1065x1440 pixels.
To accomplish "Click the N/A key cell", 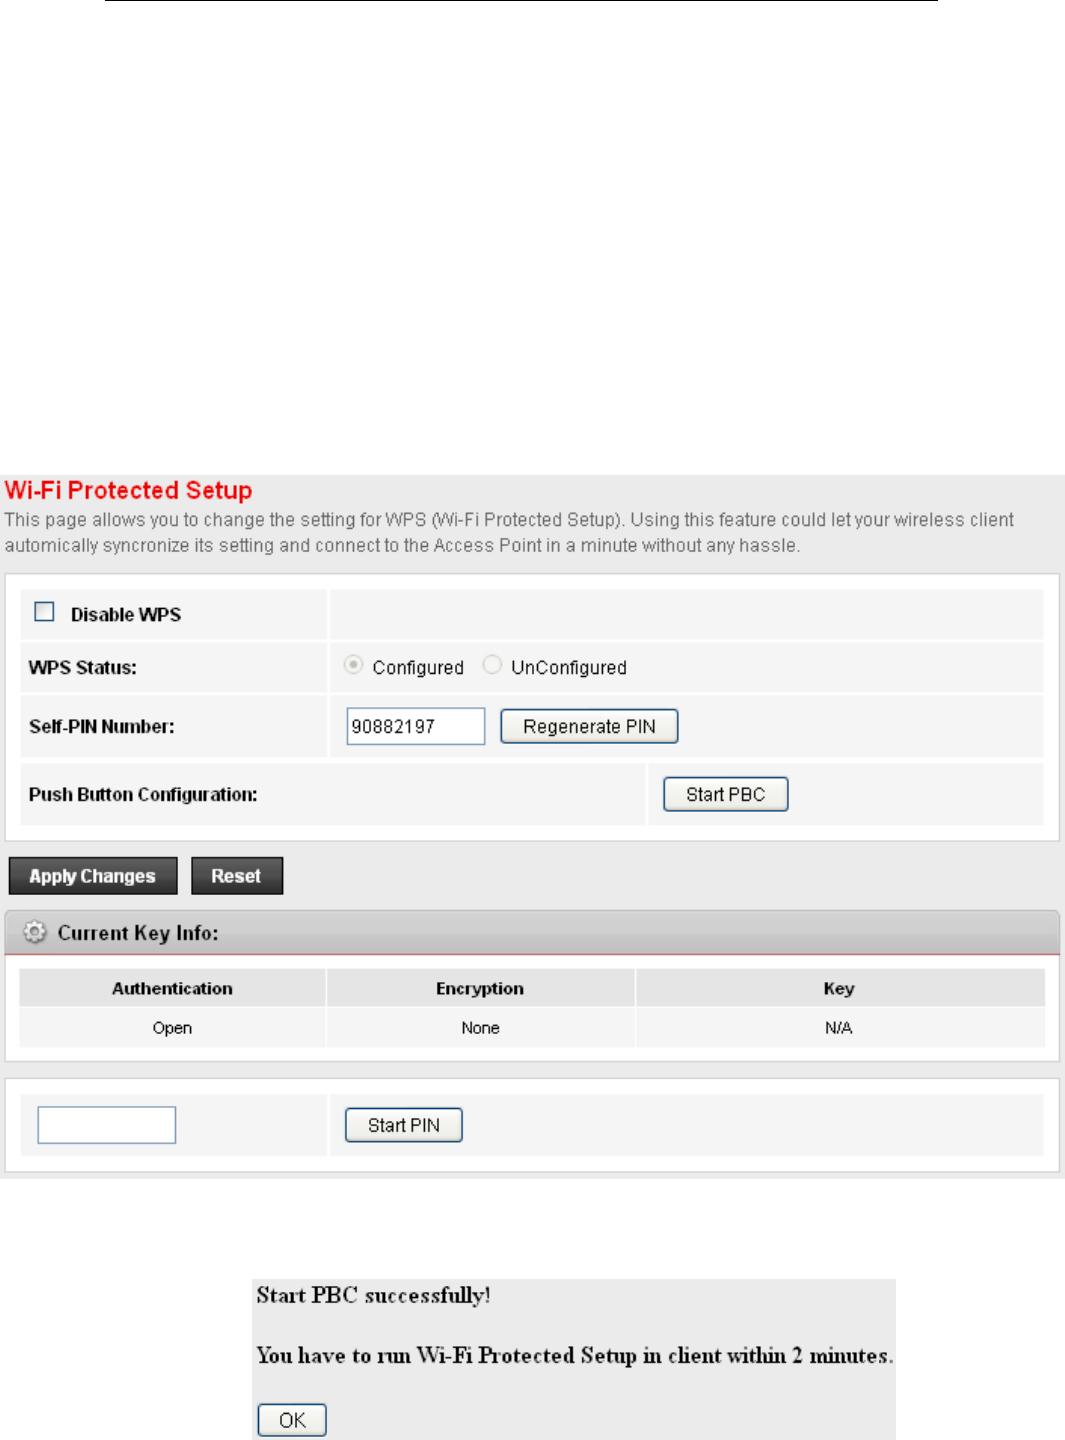I will click(839, 1028).
